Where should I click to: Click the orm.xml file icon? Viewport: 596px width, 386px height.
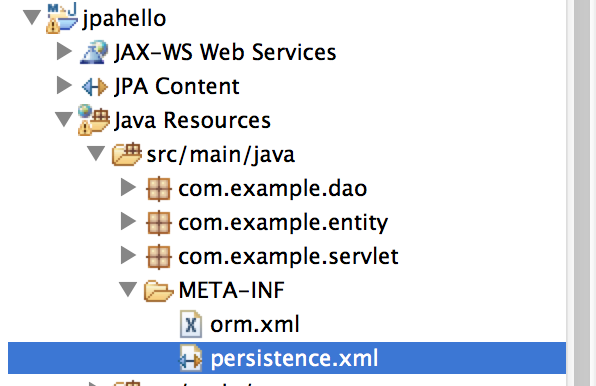[x=190, y=324]
